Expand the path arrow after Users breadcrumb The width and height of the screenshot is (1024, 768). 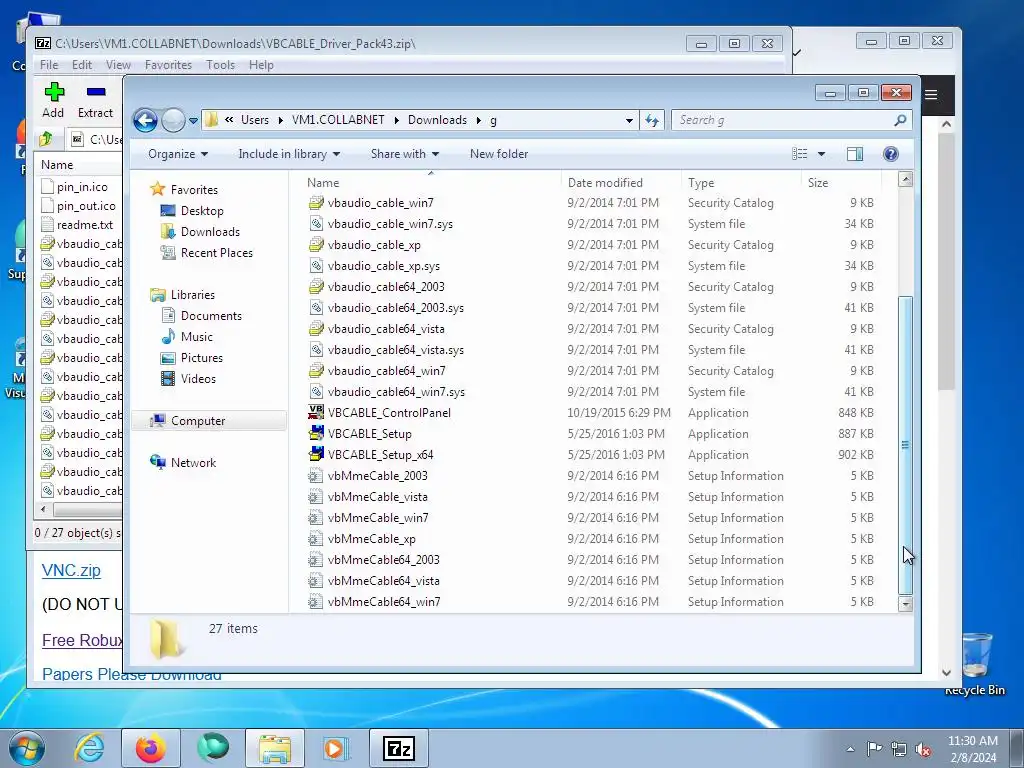pyautogui.click(x=280, y=120)
